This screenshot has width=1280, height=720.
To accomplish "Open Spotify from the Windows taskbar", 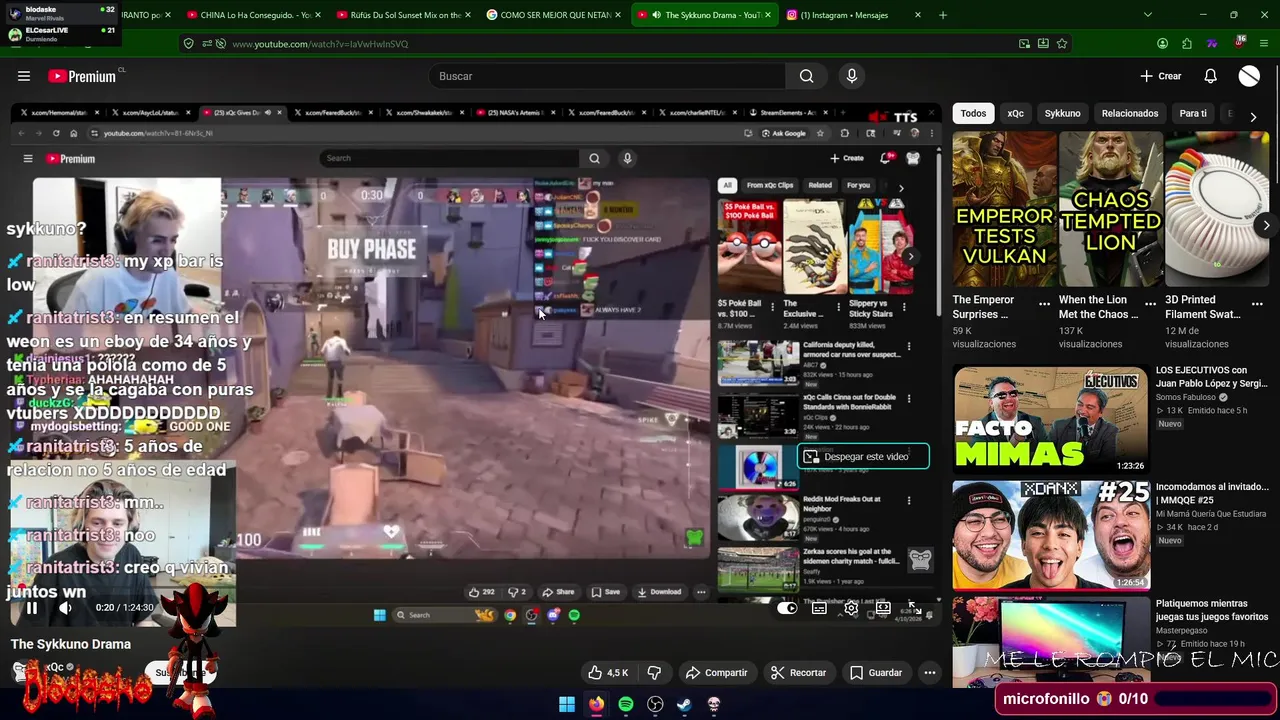I will click(626, 704).
